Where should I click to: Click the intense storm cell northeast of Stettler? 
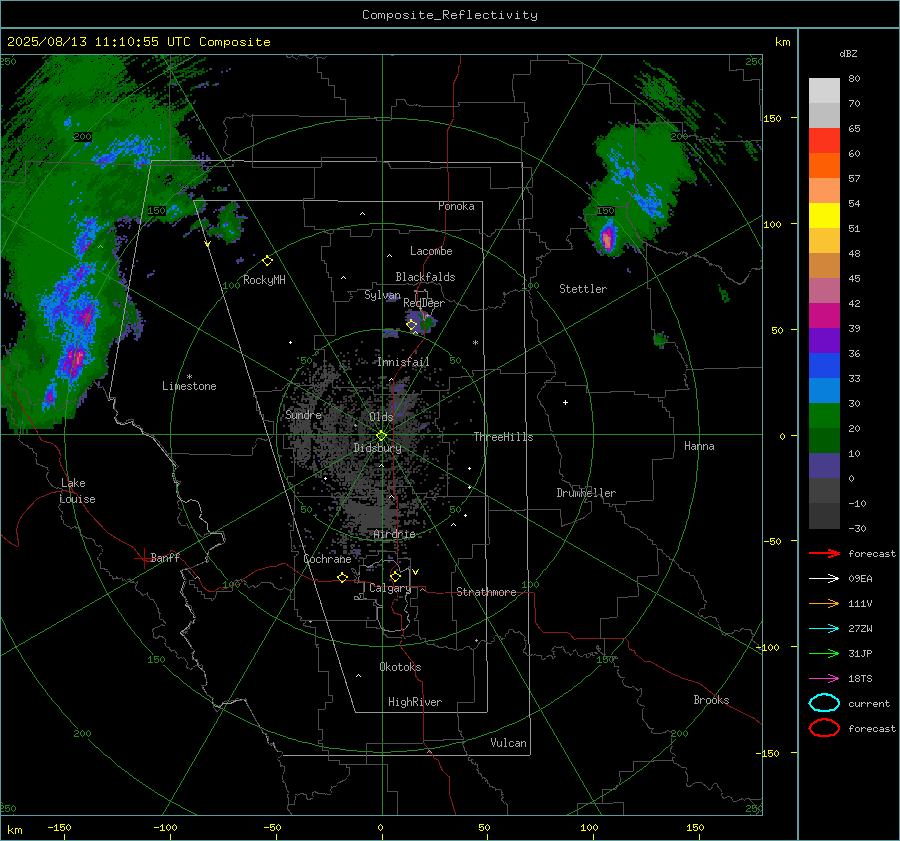click(x=607, y=238)
